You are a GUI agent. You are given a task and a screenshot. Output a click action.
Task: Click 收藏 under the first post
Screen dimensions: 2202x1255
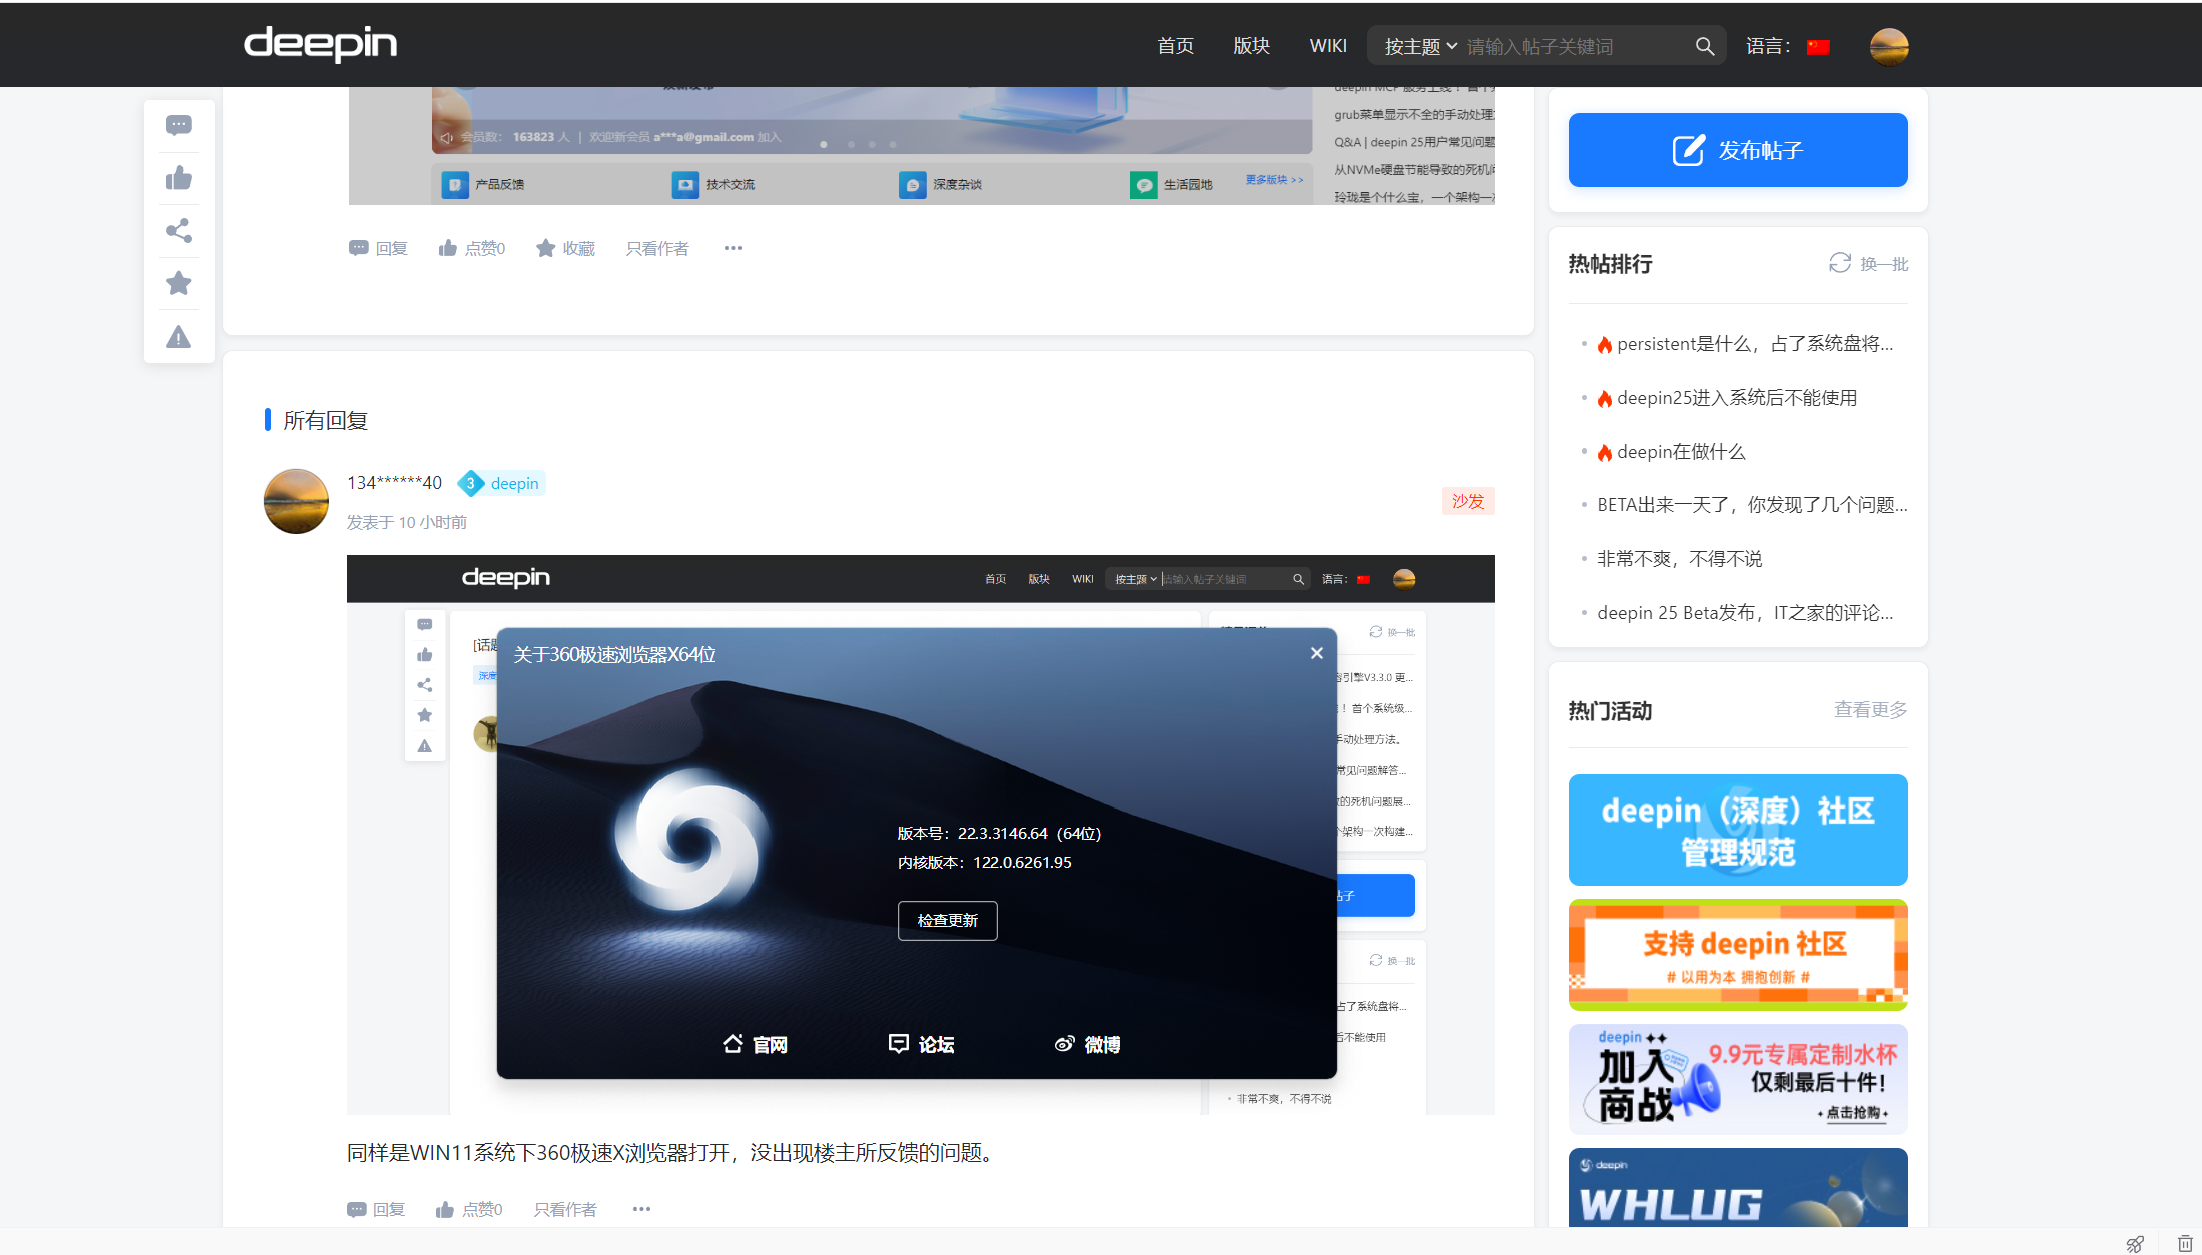tap(565, 248)
